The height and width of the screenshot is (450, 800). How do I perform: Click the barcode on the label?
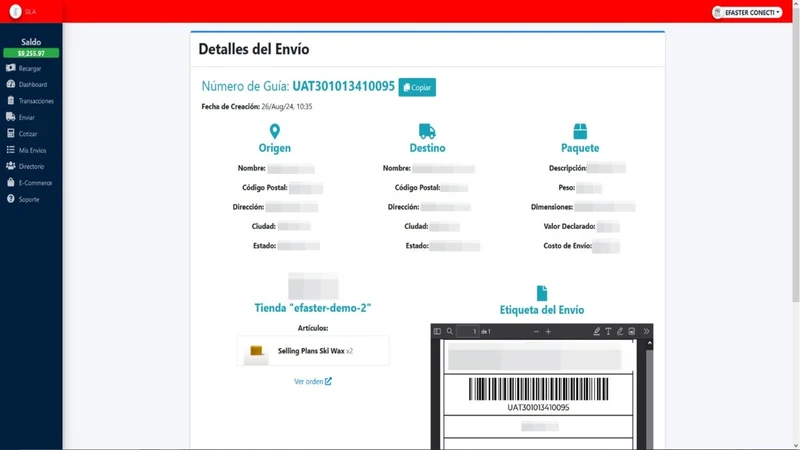(538, 389)
